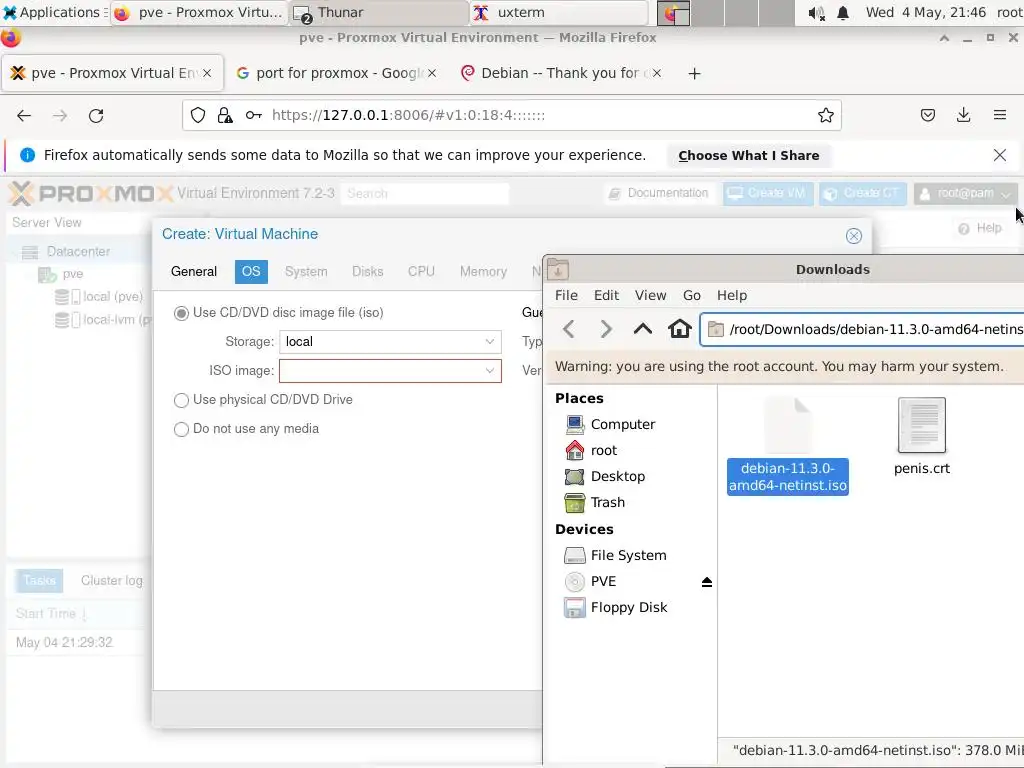Viewport: 1024px width, 768px height.
Task: Bookmark this page with the star icon
Action: click(x=825, y=116)
